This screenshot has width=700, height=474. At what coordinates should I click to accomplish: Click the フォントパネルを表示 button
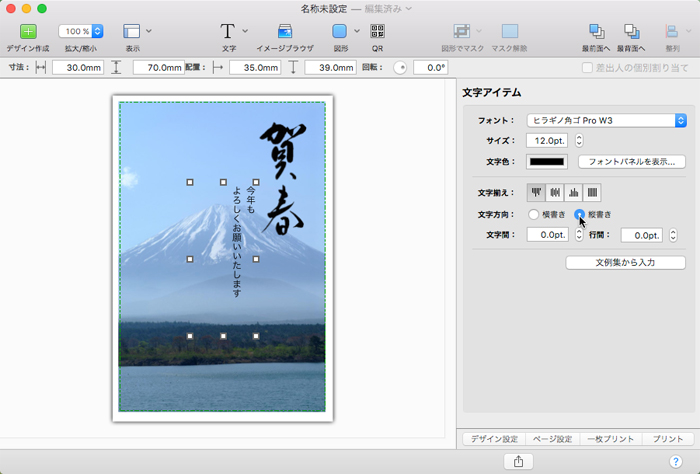click(632, 161)
